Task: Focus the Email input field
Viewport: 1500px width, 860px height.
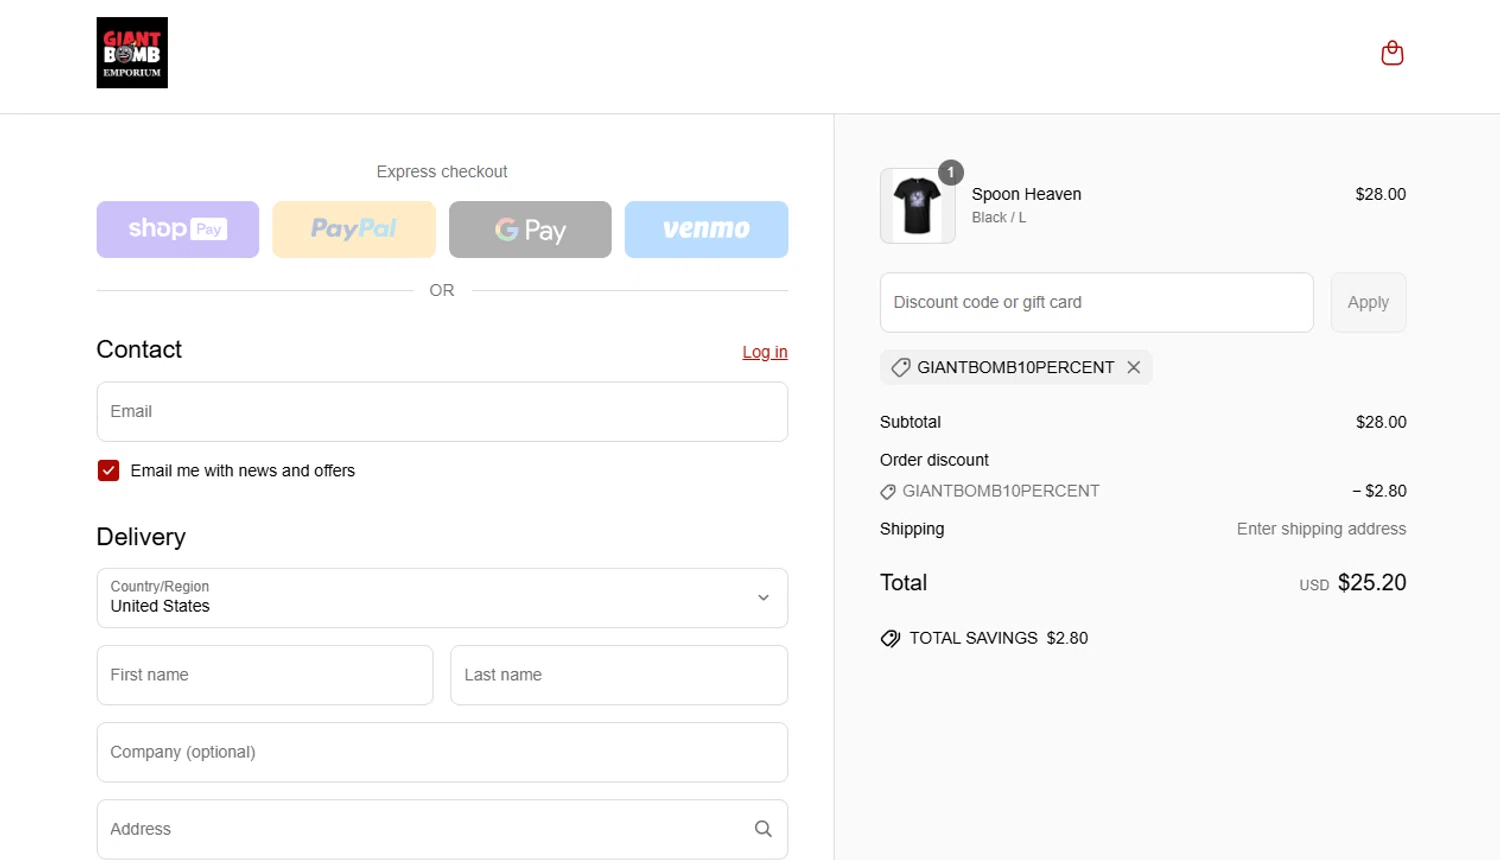Action: pos(442,411)
